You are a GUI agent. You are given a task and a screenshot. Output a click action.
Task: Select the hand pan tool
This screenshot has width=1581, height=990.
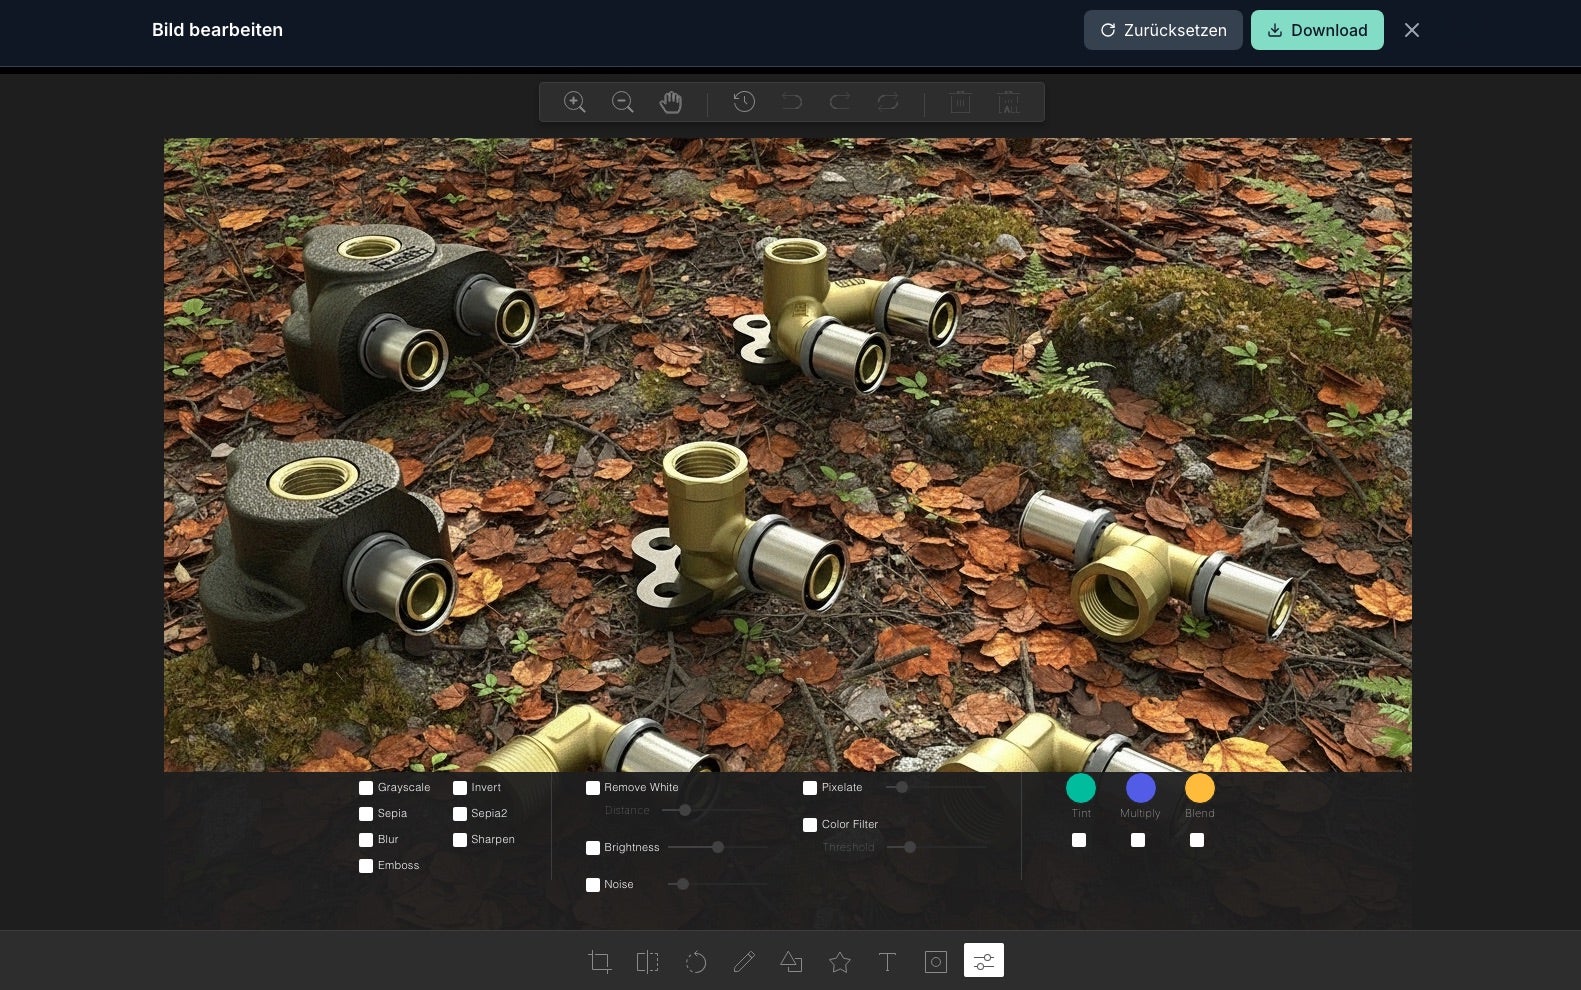[x=671, y=102]
